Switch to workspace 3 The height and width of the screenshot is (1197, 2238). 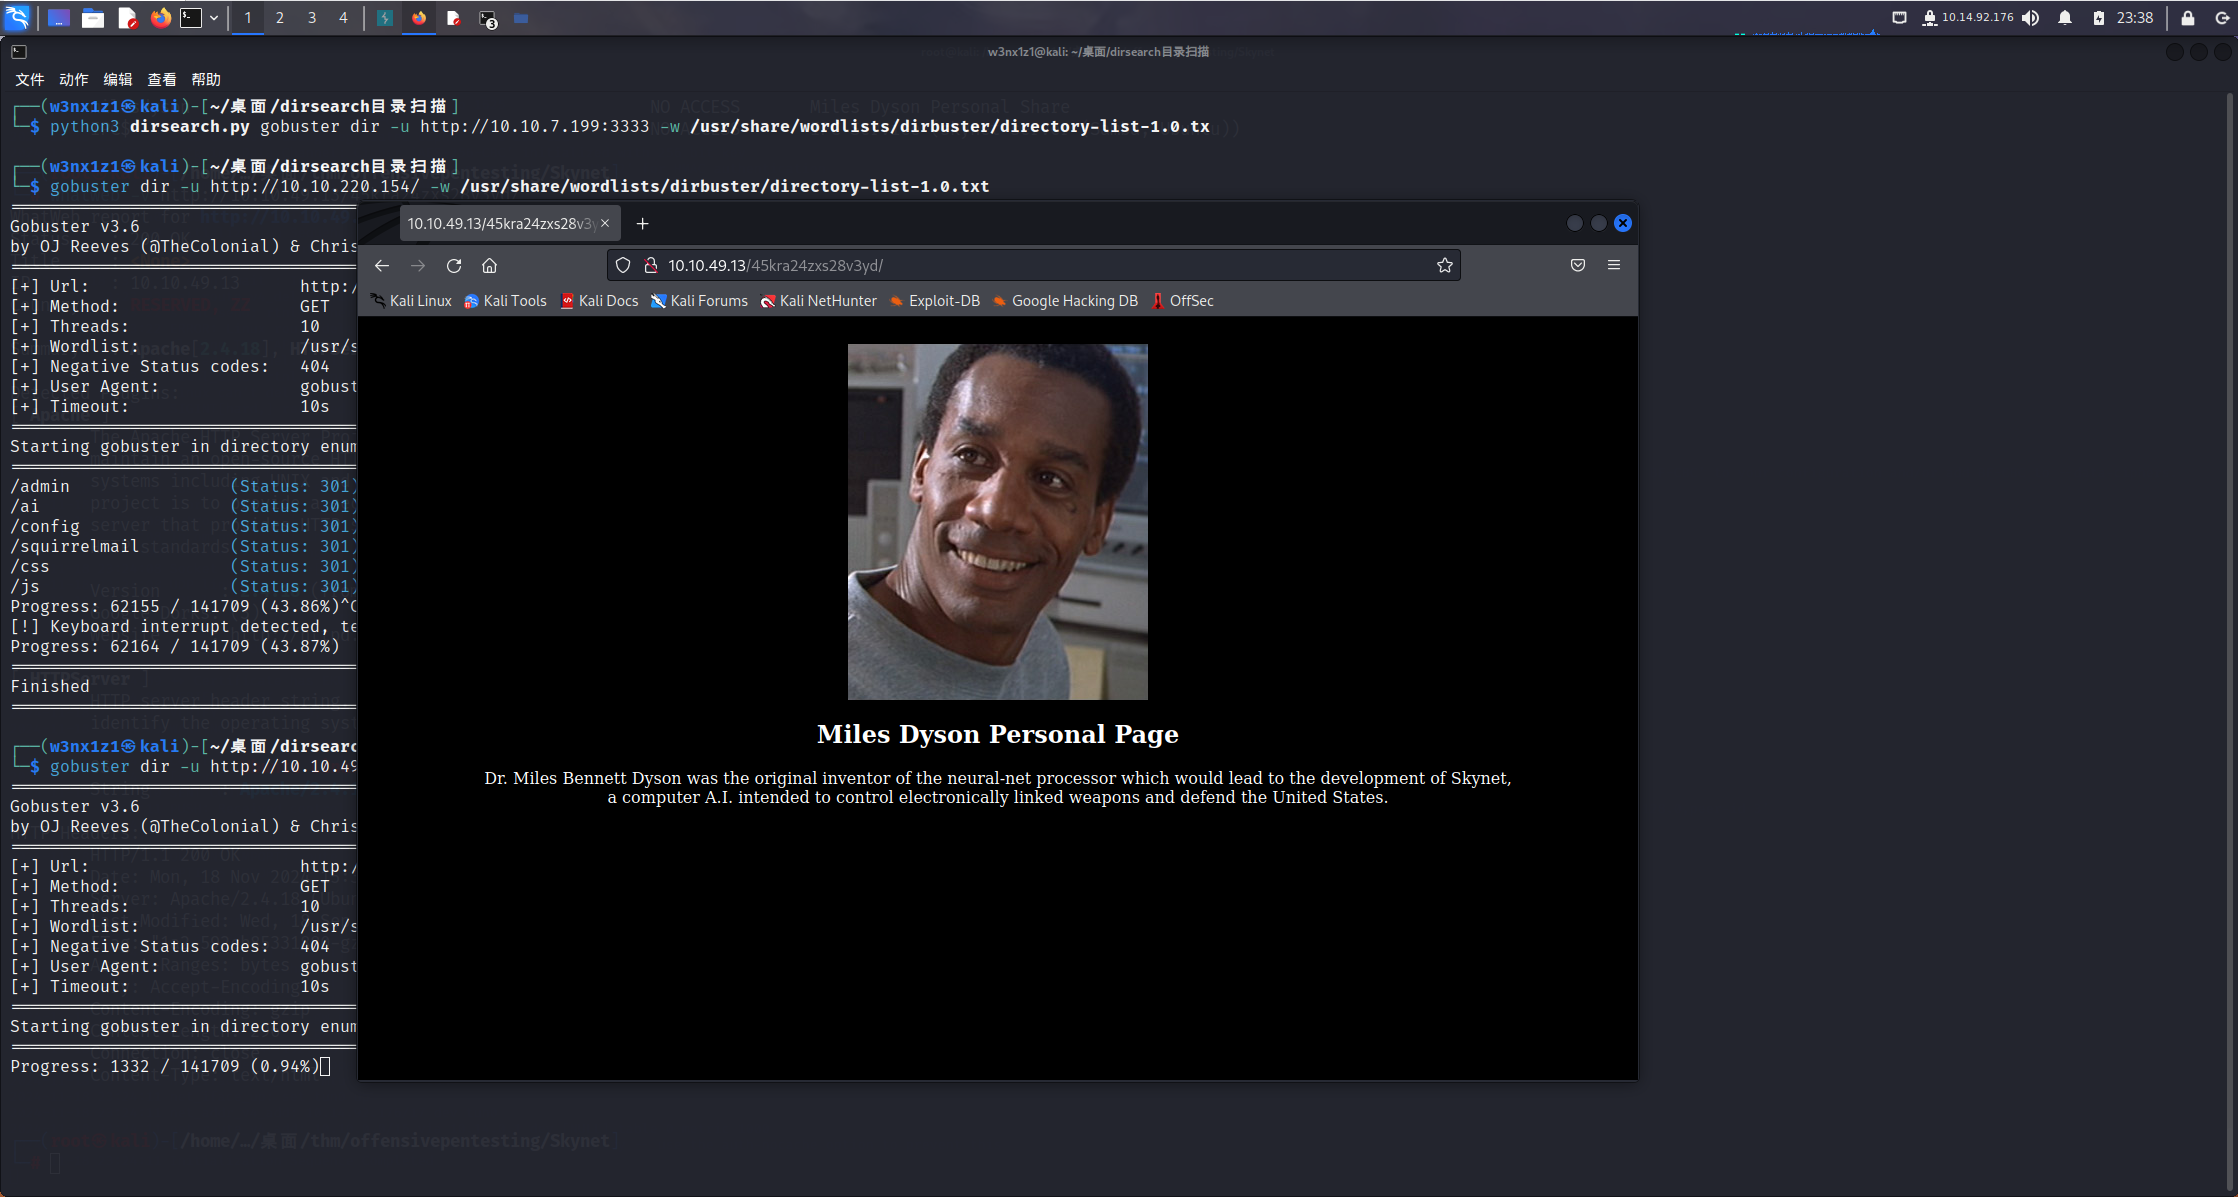click(311, 18)
